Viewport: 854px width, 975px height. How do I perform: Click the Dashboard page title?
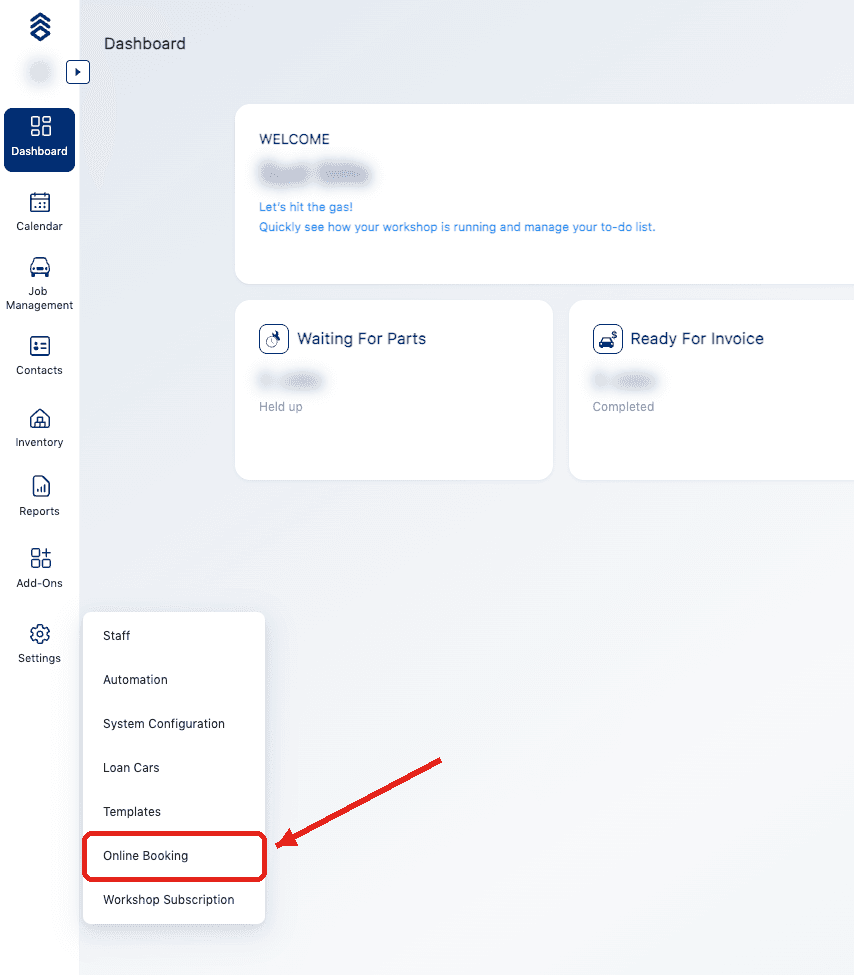click(145, 44)
